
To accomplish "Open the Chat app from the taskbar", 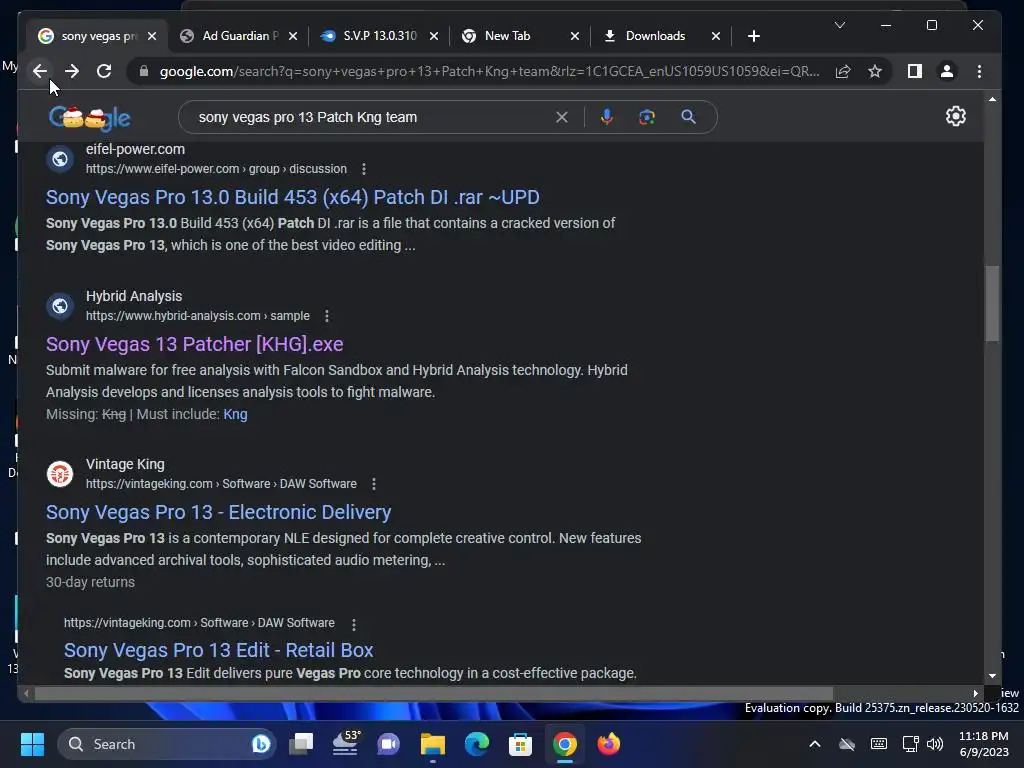I will pos(389,744).
